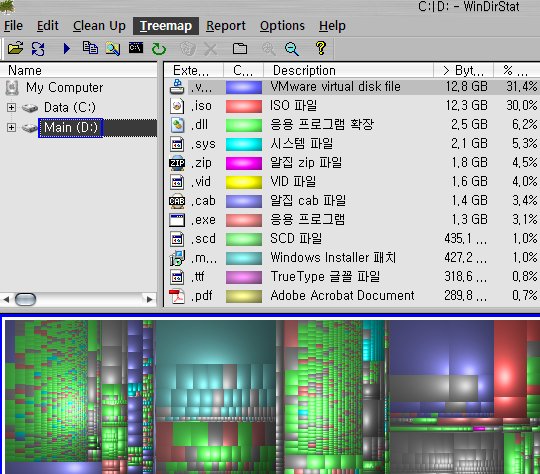Click the red .iso color swatch
The width and height of the screenshot is (540, 474).
(244, 106)
